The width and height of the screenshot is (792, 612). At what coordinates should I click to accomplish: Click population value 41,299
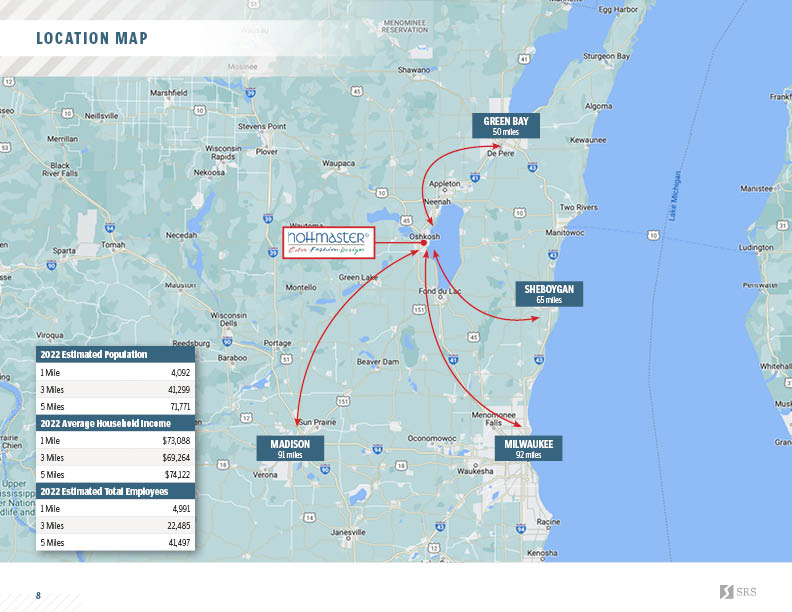point(179,390)
